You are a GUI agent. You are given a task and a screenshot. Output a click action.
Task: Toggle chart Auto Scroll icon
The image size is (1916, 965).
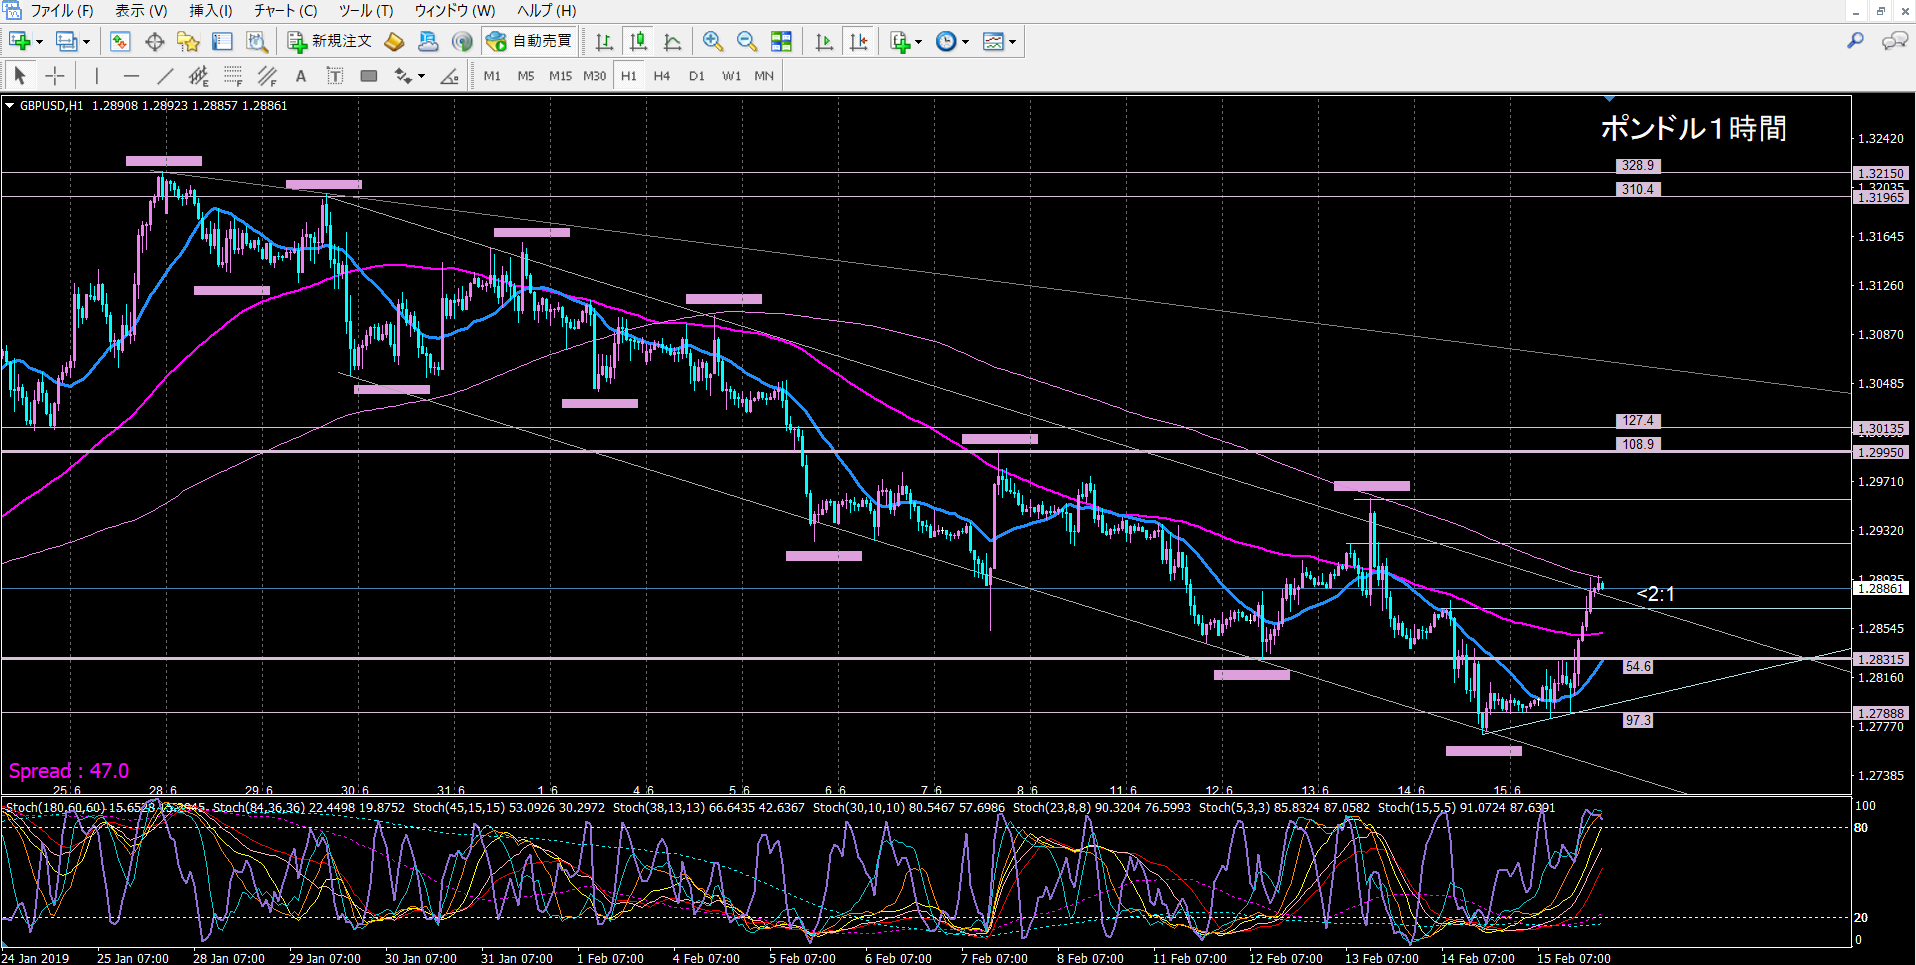pyautogui.click(x=824, y=41)
